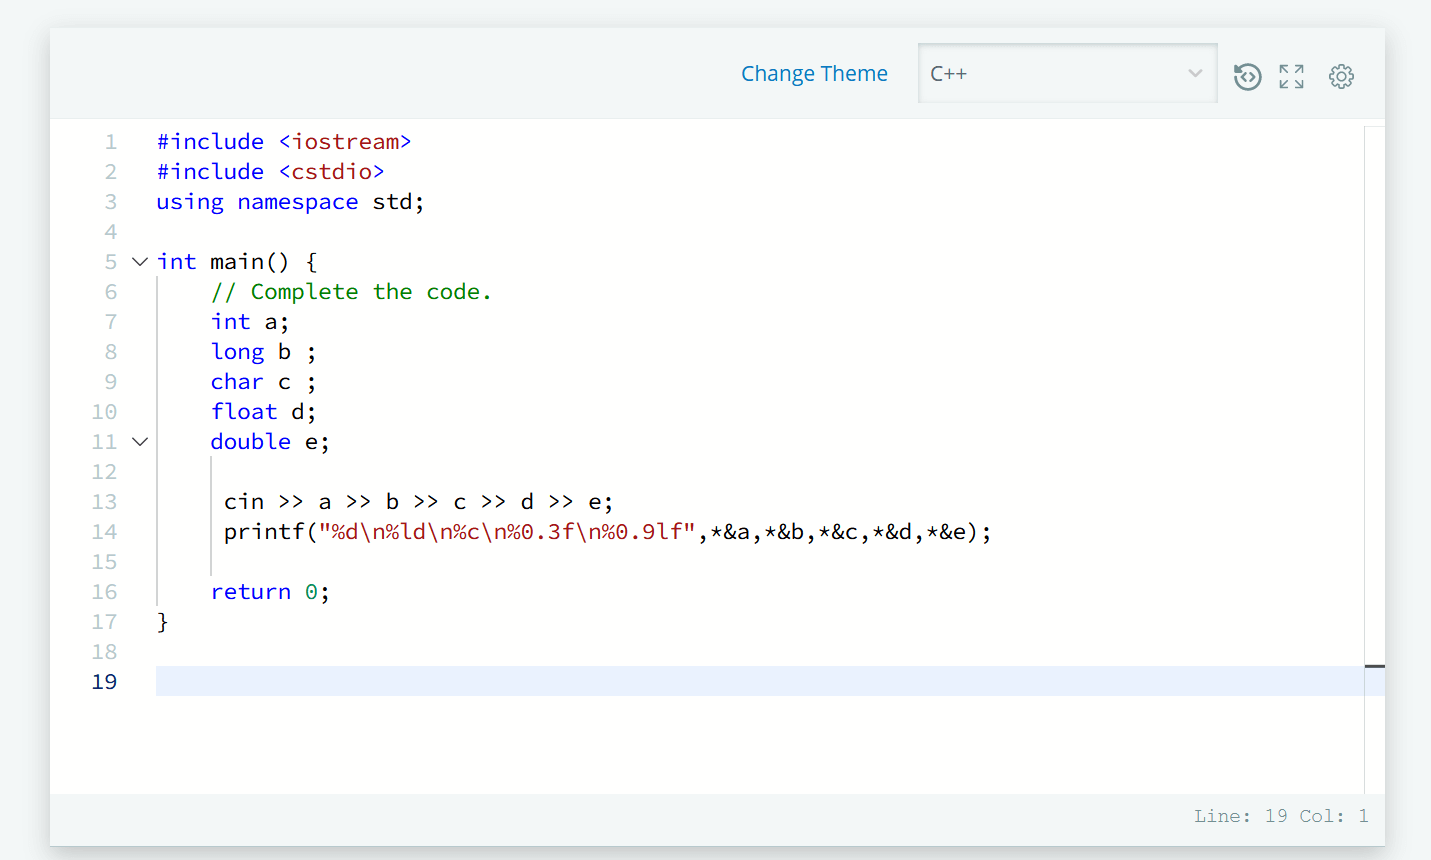Collapse the main function at line 5
Screen dimensions: 1431x860
click(x=139, y=261)
